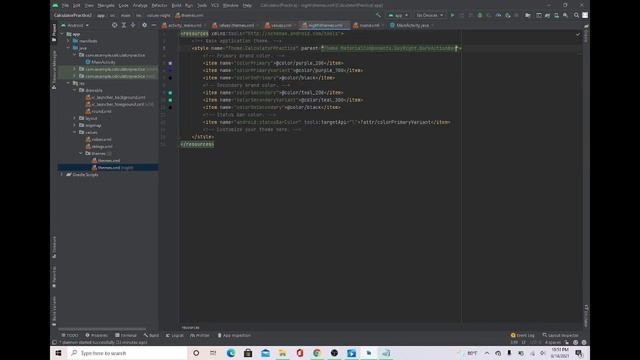640x360 pixels.
Task: Expand the layout folder
Action: tap(75, 118)
